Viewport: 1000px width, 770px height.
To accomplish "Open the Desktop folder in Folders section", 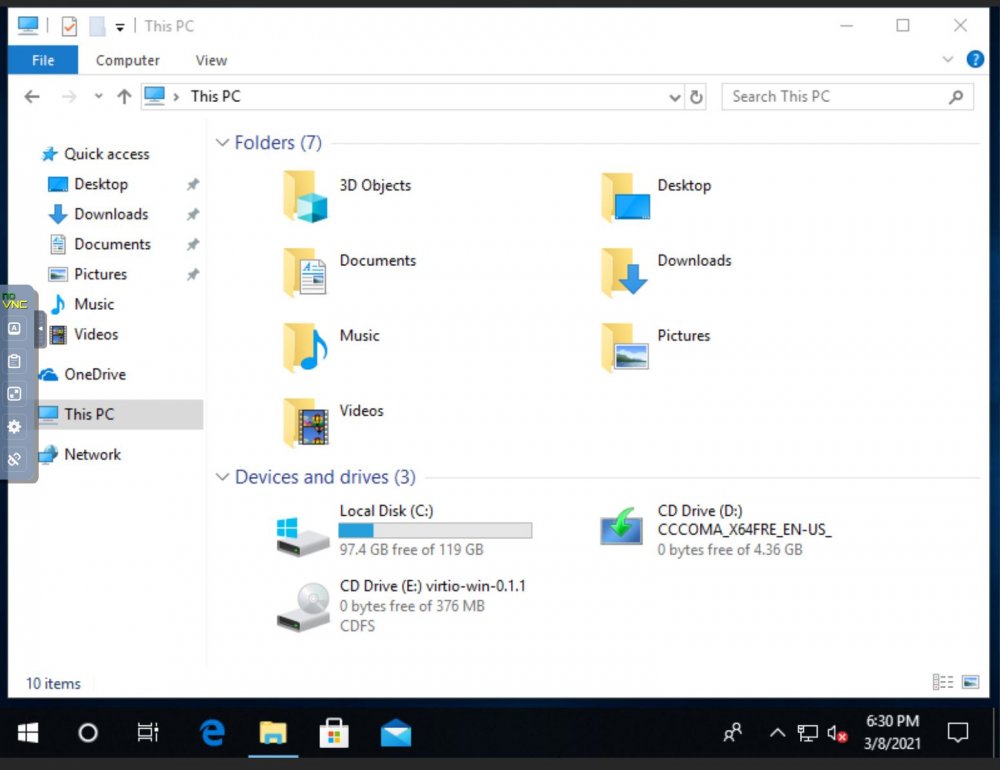I will click(656, 196).
